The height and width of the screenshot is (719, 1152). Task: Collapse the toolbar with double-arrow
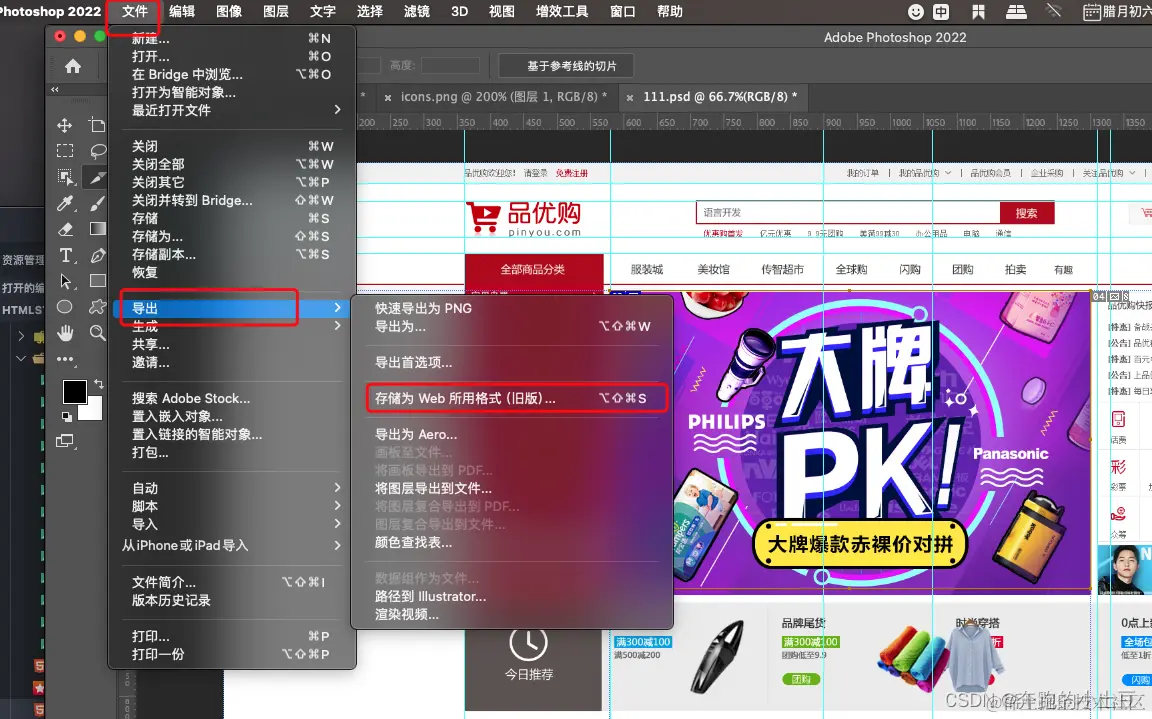click(x=55, y=89)
